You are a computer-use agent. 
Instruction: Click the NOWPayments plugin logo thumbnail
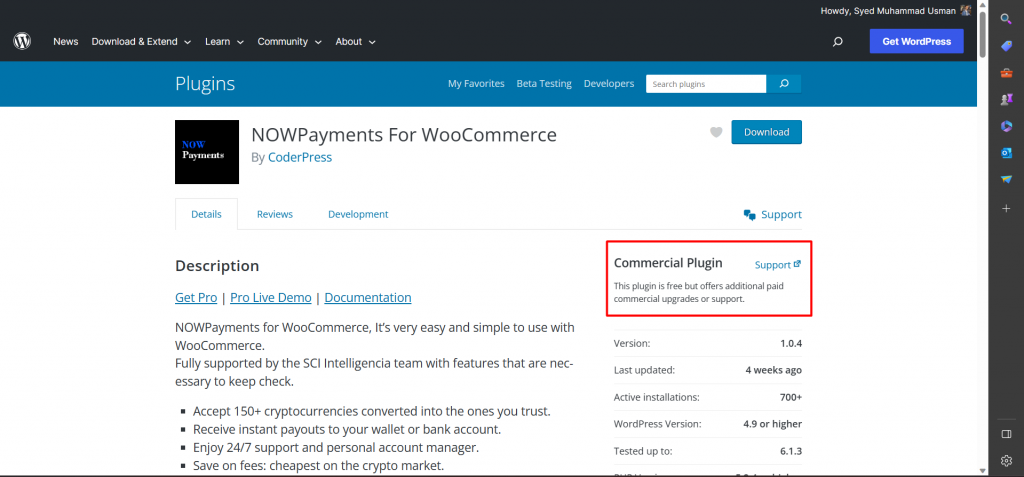pyautogui.click(x=207, y=152)
